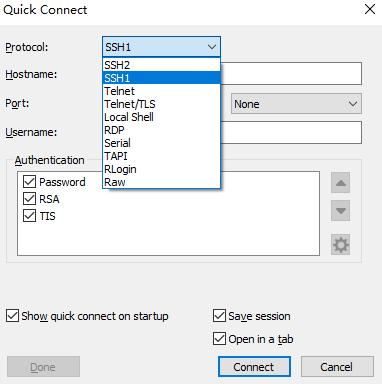Open the None firewall dropdown

296,104
